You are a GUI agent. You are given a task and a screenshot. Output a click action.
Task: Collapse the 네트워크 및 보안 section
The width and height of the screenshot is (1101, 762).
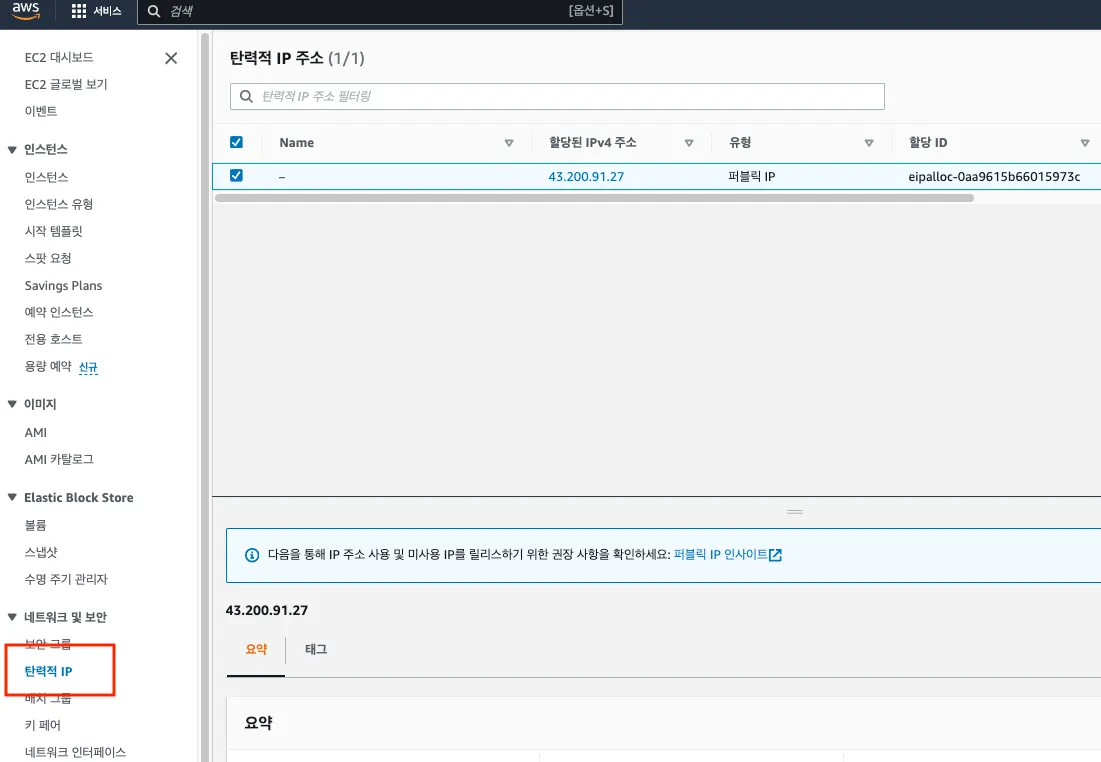click(x=12, y=617)
